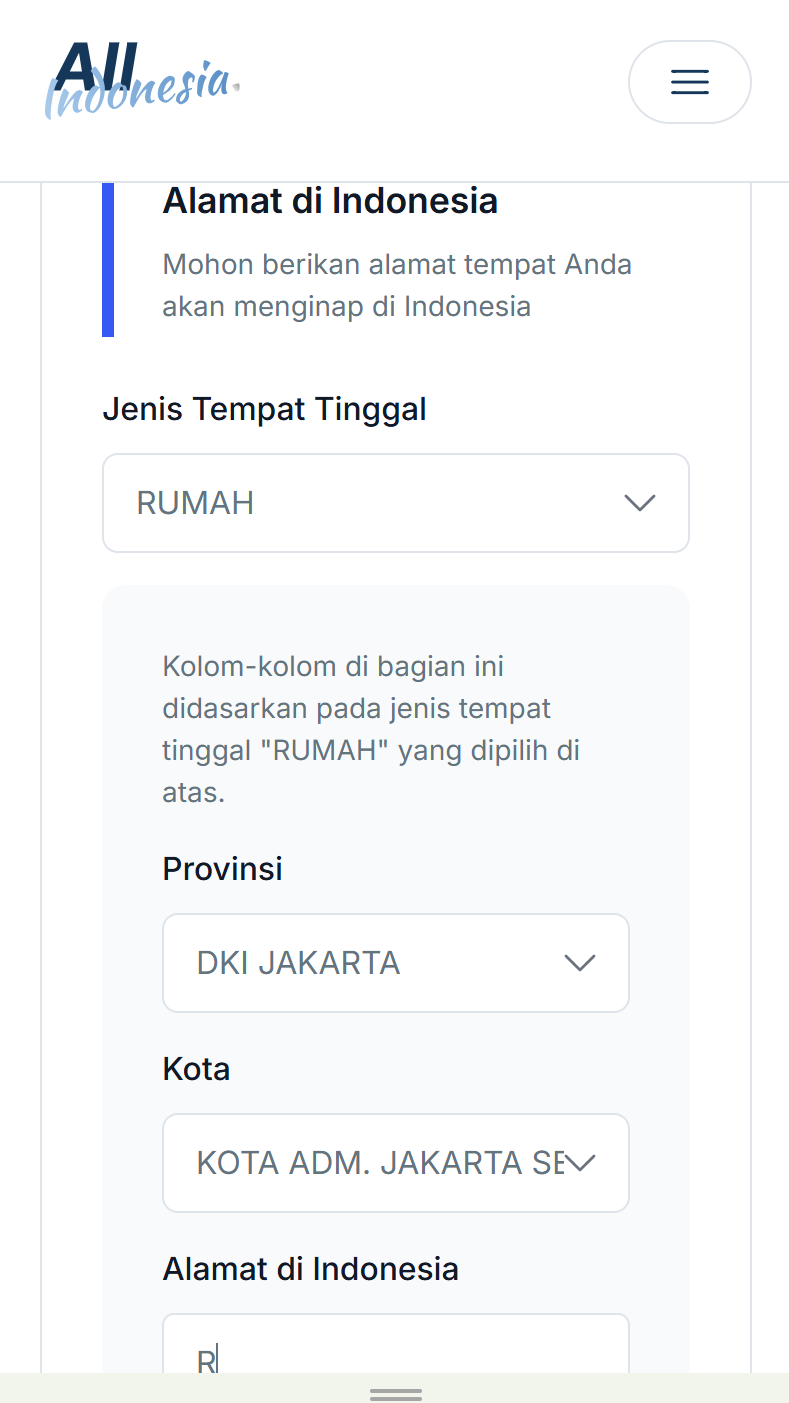Click the blue accent bar beside heading
Image resolution: width=789 pixels, height=1403 pixels.
tap(108, 260)
